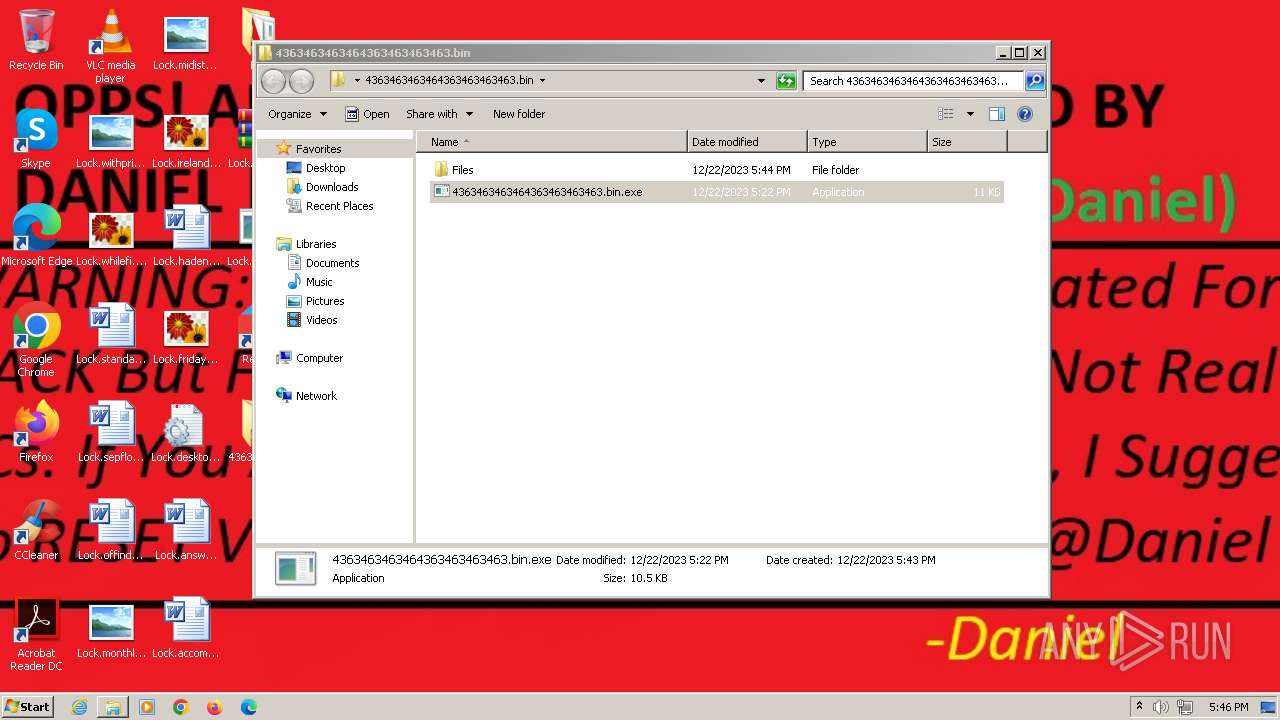Click Explorer Back navigation button
This screenshot has height=720, width=1280.
click(x=273, y=81)
